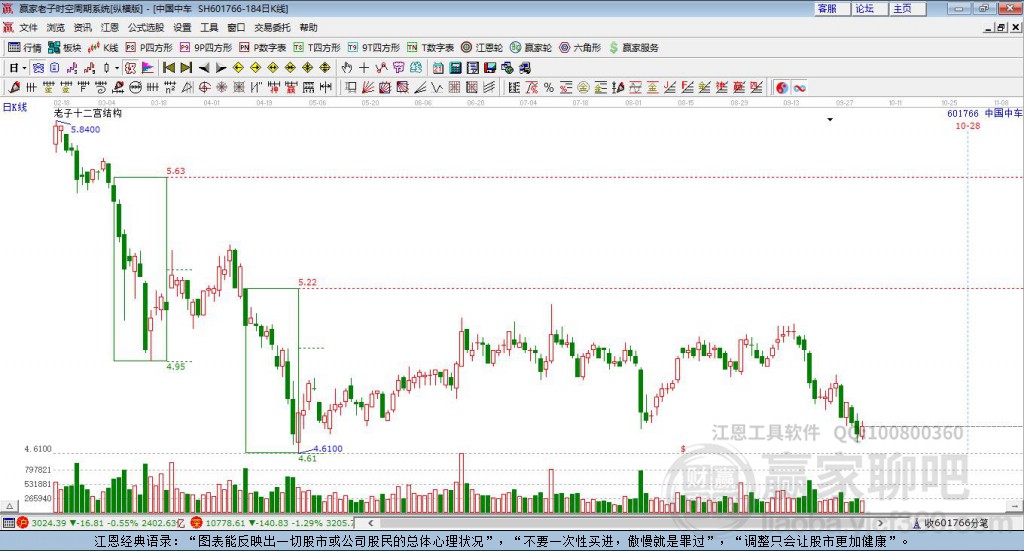Image resolution: width=1024 pixels, height=551 pixels.
Task: Click the 5.63 price level label
Action: [x=176, y=171]
